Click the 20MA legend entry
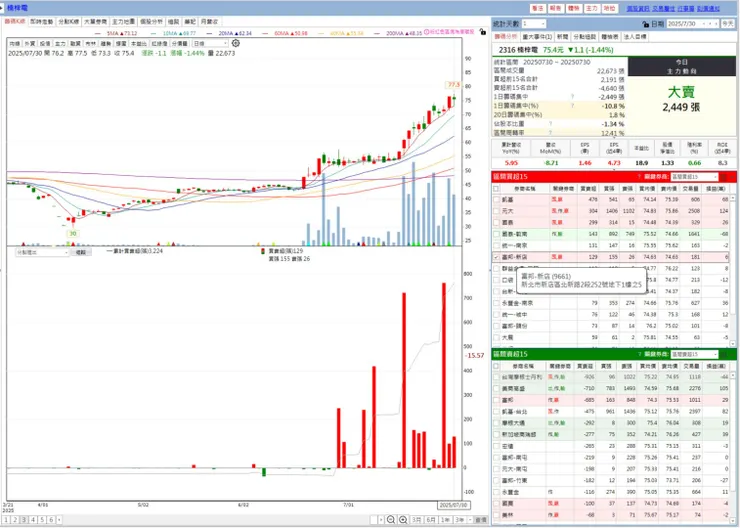Image resolution: width=740 pixels, height=528 pixels. [x=229, y=34]
